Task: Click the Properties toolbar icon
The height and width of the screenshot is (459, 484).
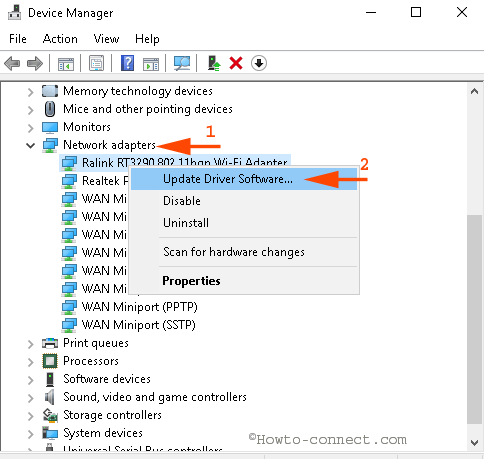Action: pos(96,63)
